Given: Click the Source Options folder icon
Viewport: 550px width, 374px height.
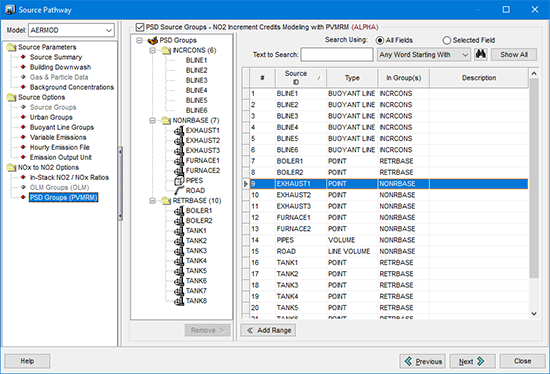Looking at the screenshot, I should click(12, 97).
